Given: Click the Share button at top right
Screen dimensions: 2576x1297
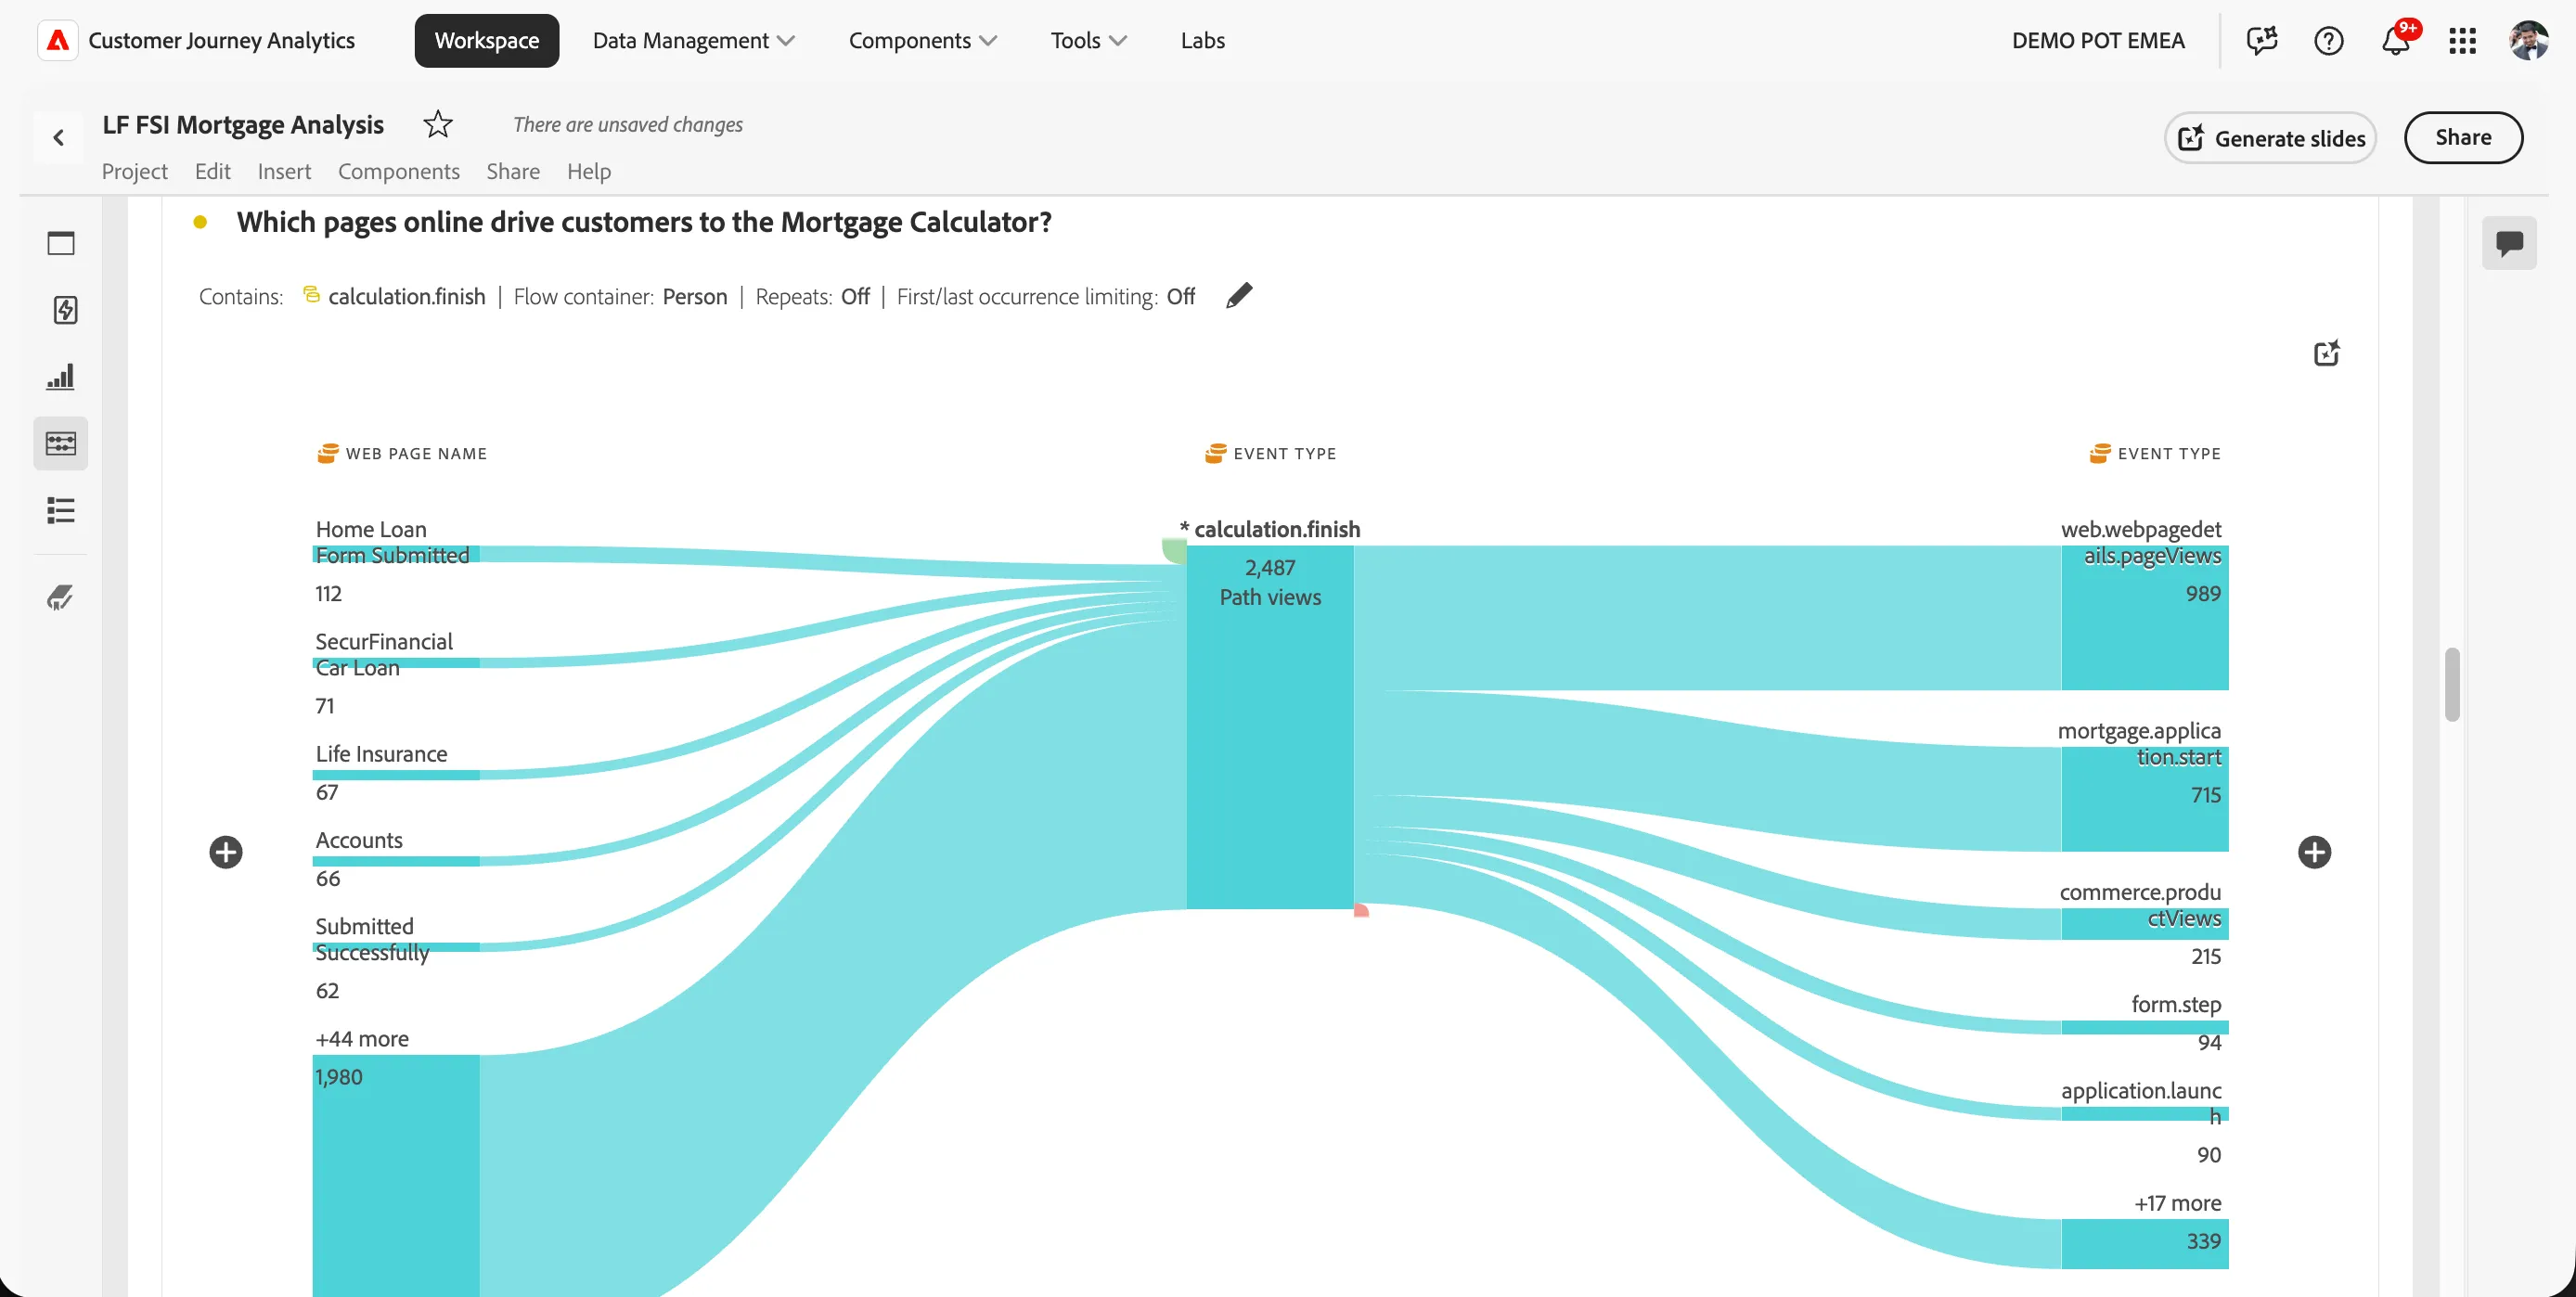Looking at the screenshot, I should (x=2463, y=138).
